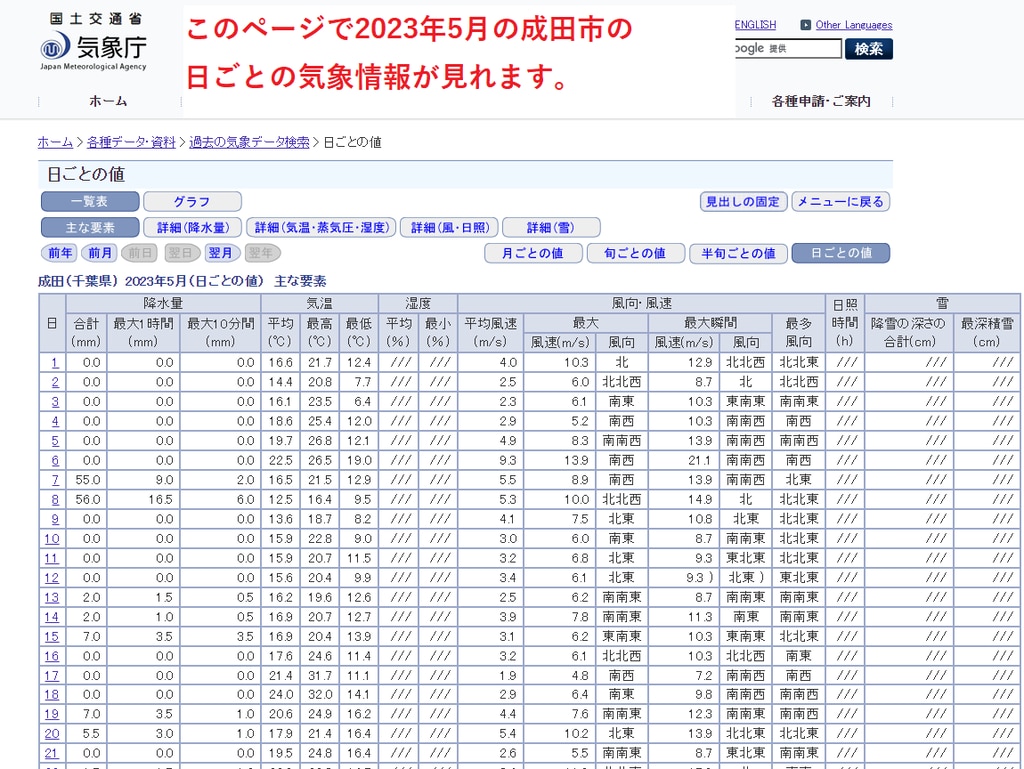The image size is (1024, 769).
Task: Open the 詳細(雪) tab
Action: click(551, 227)
